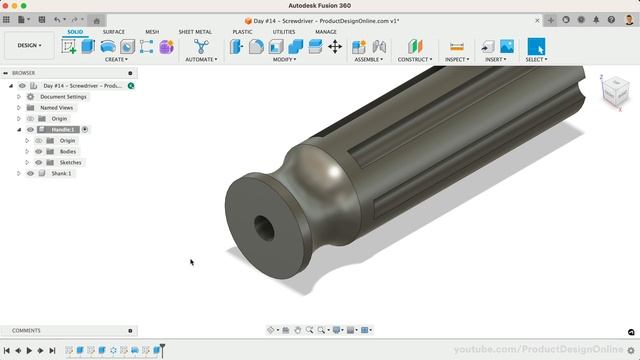Click the Joint tool icon

tap(379, 47)
